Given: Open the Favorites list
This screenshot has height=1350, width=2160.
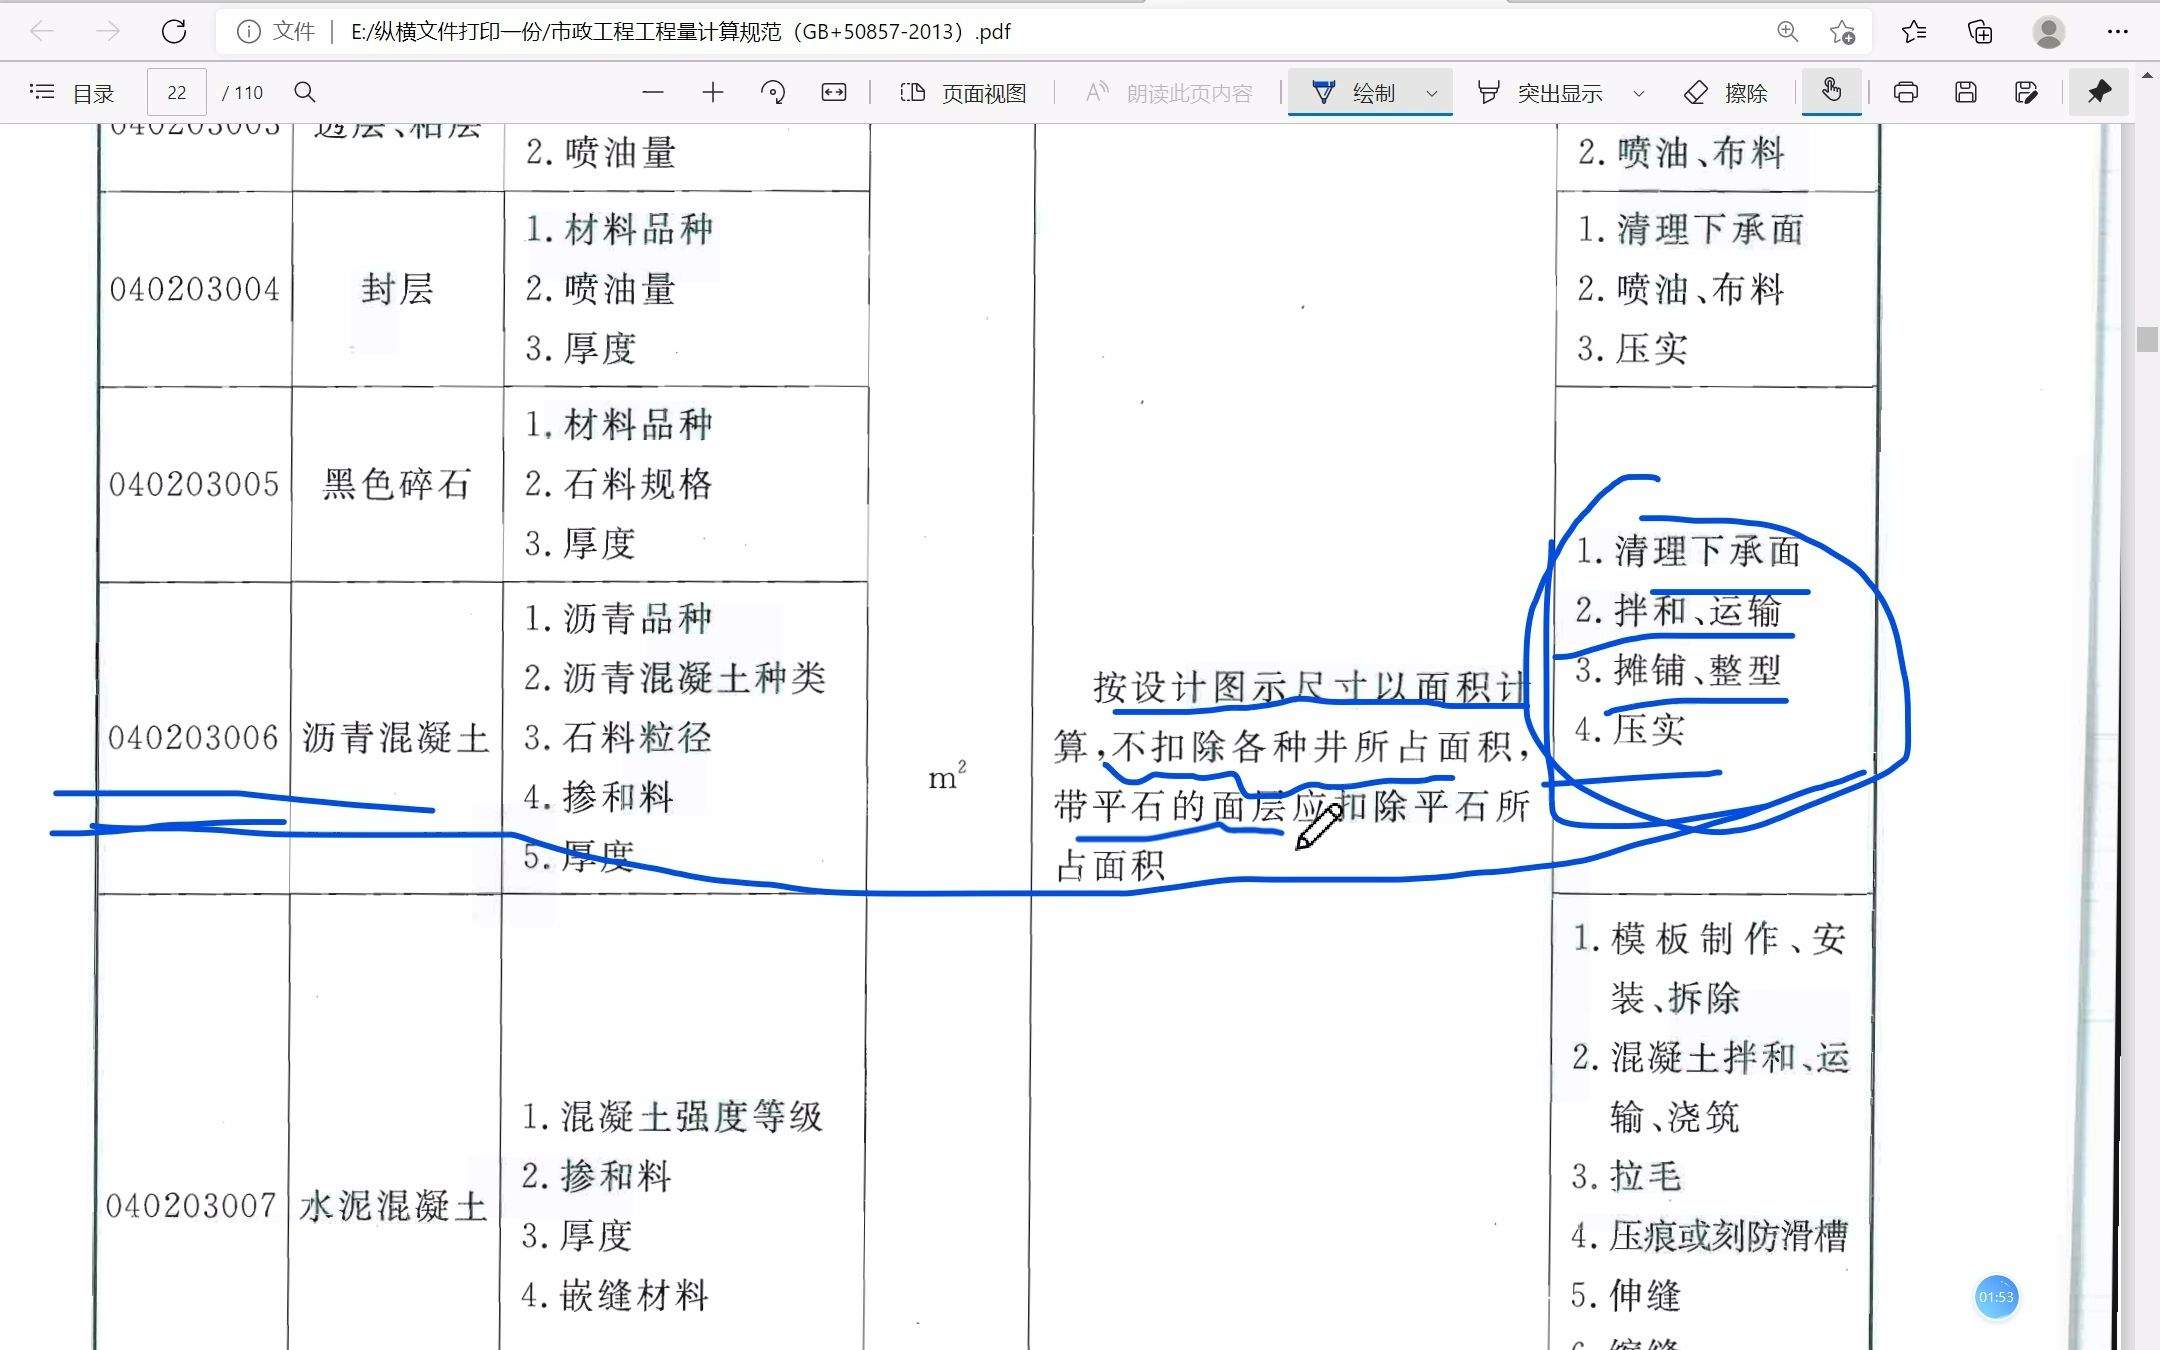Looking at the screenshot, I should pos(1914,32).
